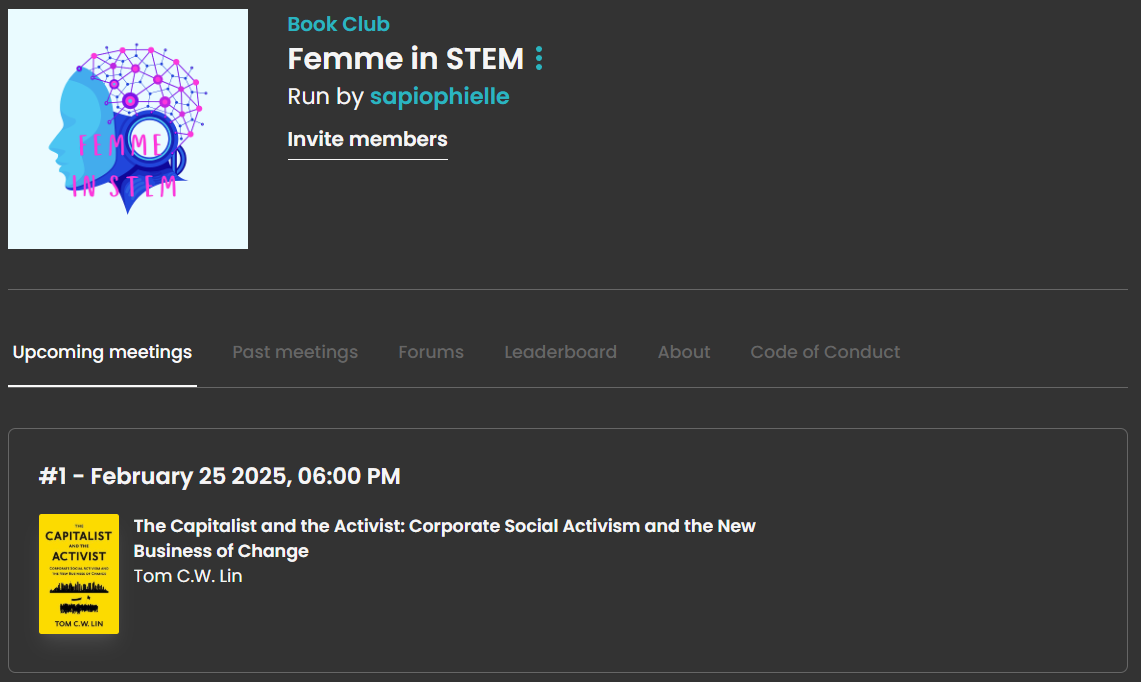
Task: Visit the sapiophielle profile link
Action: coord(440,97)
